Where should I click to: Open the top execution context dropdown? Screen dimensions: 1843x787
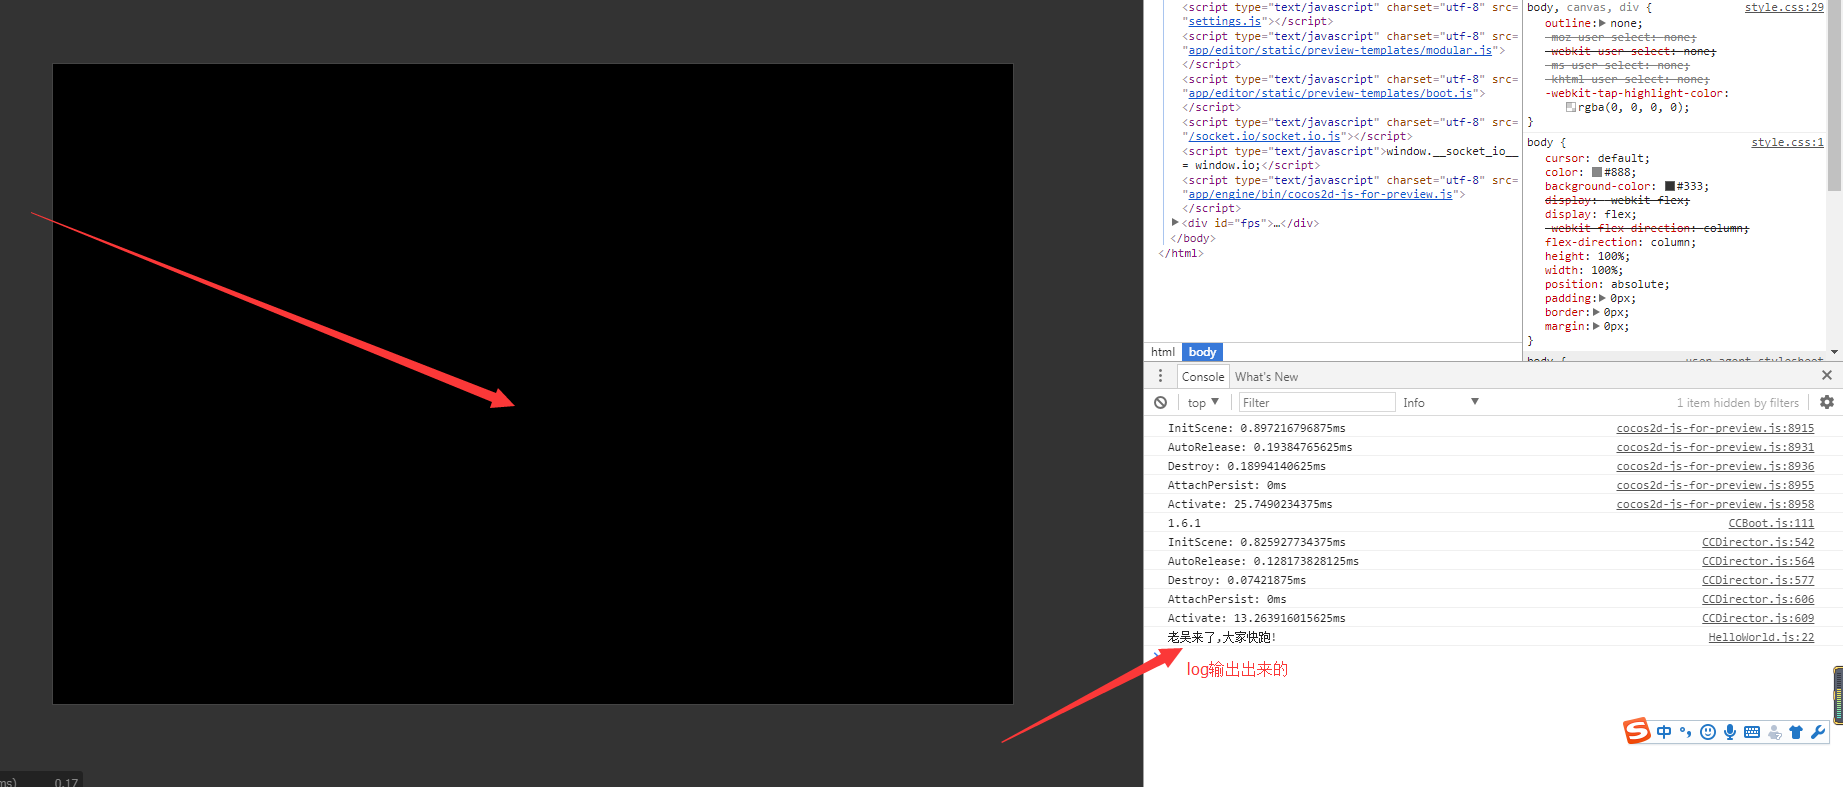pyautogui.click(x=1203, y=402)
